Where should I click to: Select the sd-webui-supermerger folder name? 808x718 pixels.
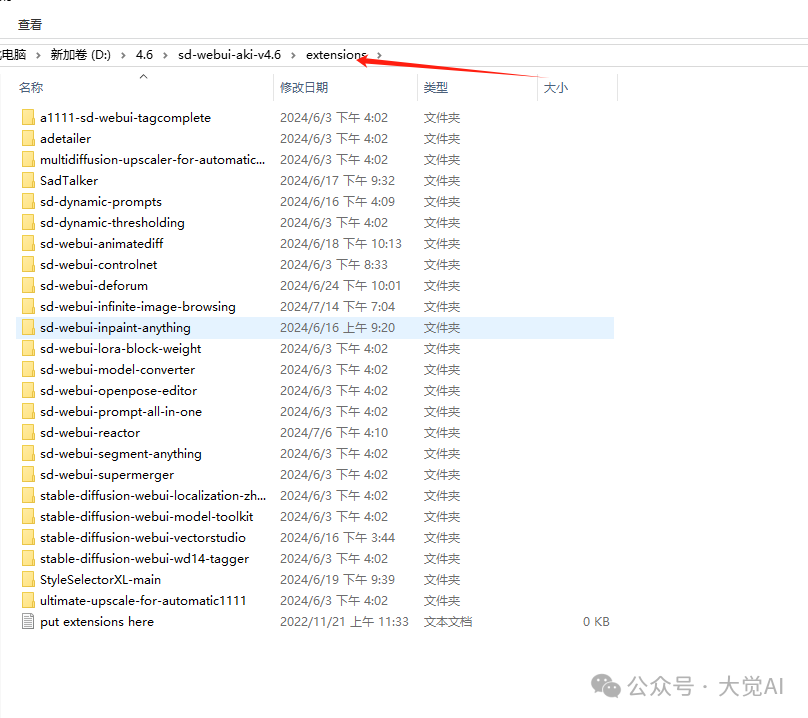(107, 475)
